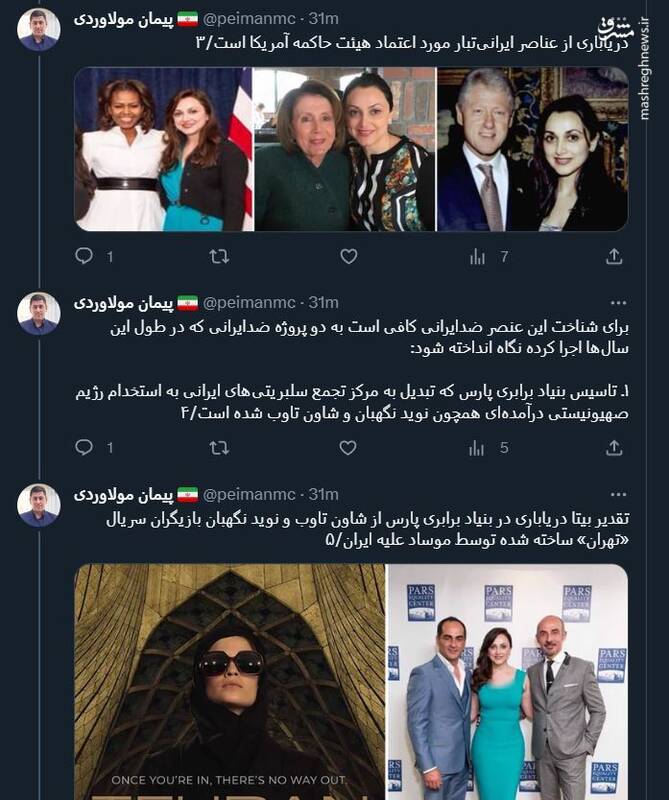669x800 pixels.
Task: Open more options on second tweet
Action: point(618,303)
